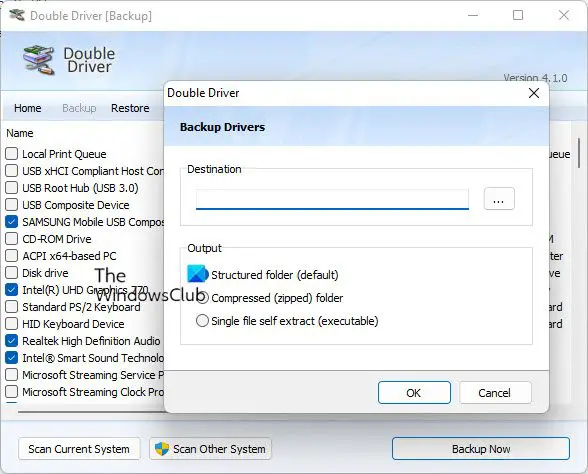588x474 pixels.
Task: Open the Backup menu
Action: (79, 108)
